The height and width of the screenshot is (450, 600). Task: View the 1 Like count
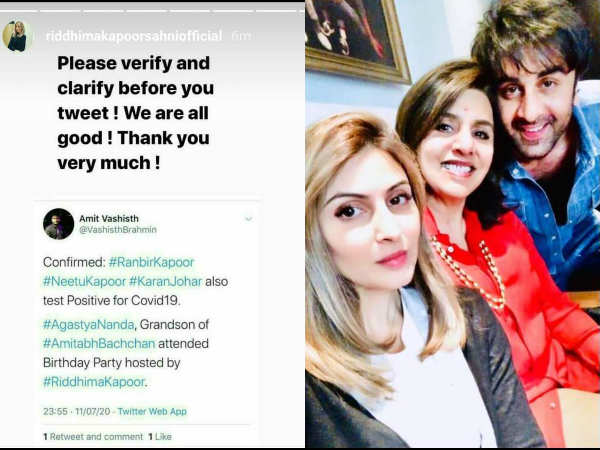pyautogui.click(x=160, y=437)
